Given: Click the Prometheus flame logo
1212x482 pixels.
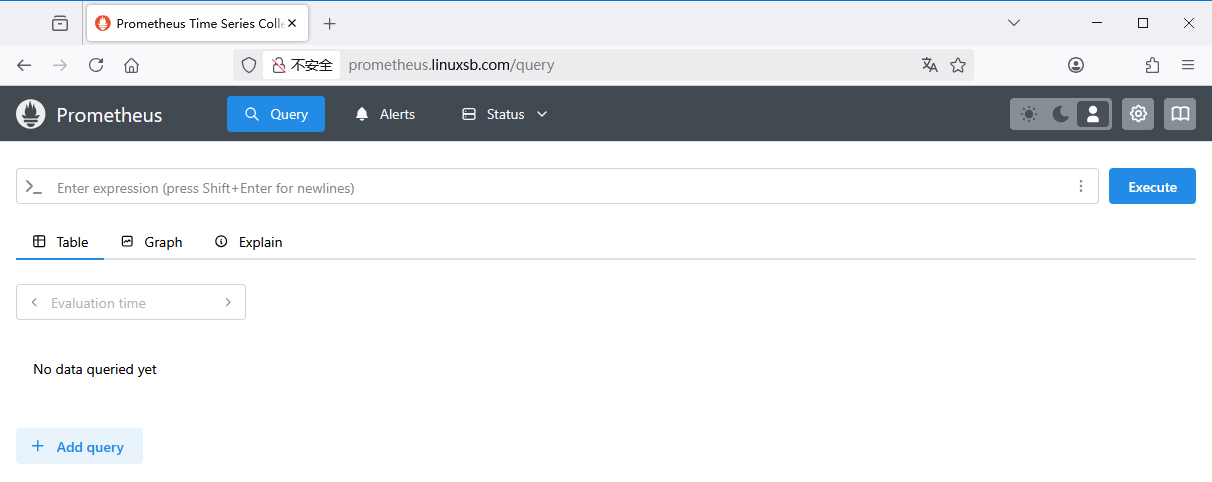Looking at the screenshot, I should (x=31, y=114).
